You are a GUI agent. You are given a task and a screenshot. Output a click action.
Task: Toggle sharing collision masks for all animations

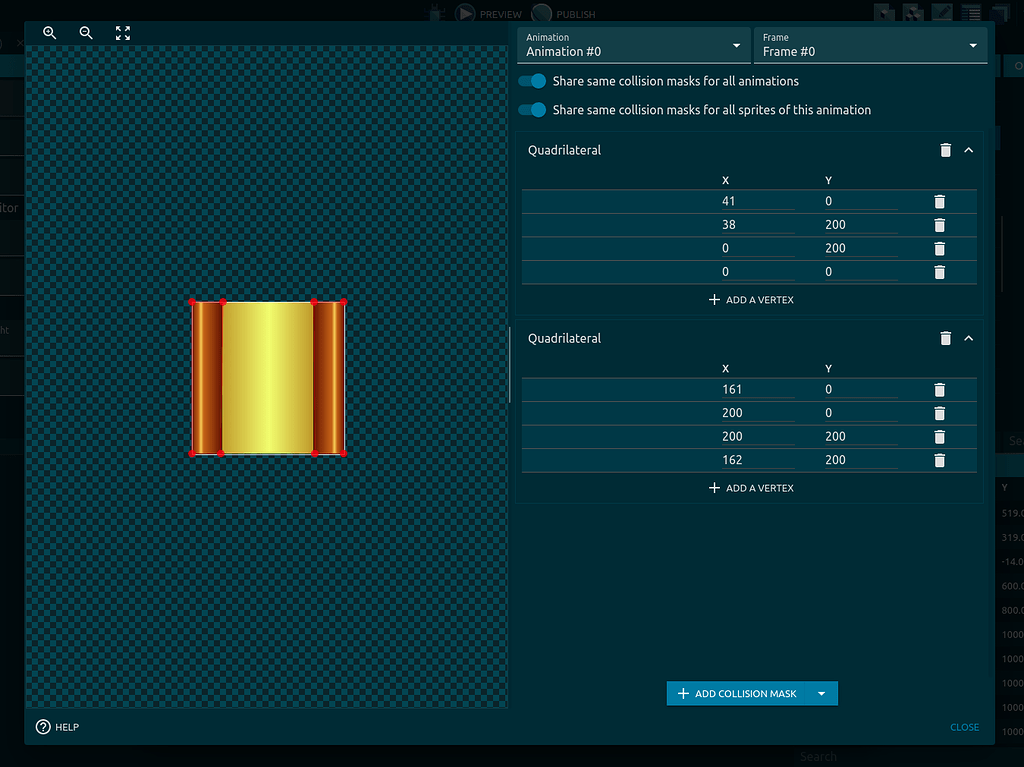532,81
